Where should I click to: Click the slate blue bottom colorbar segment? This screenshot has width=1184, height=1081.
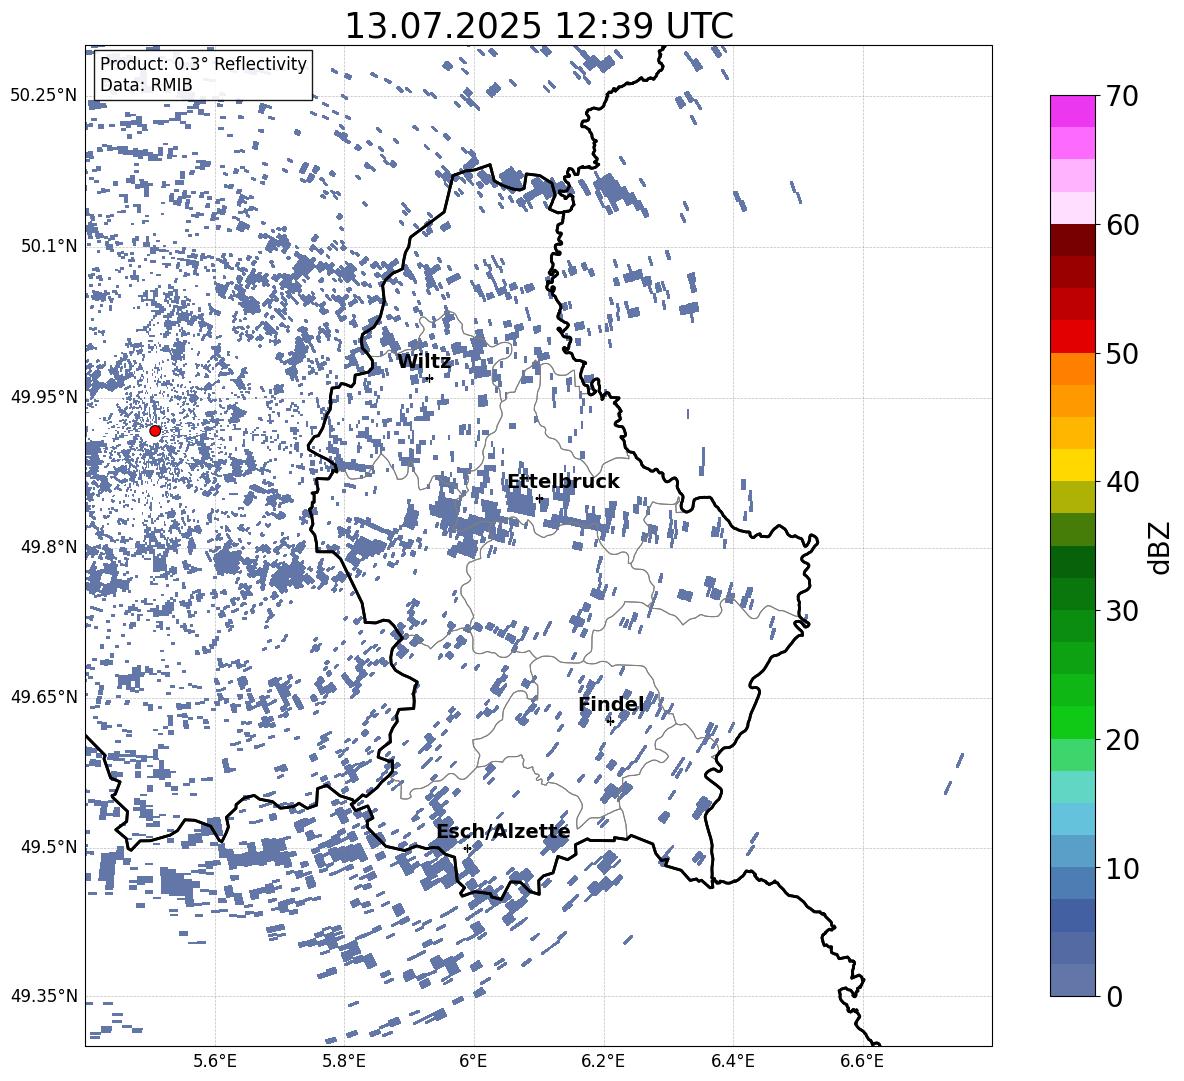[x=1072, y=980]
